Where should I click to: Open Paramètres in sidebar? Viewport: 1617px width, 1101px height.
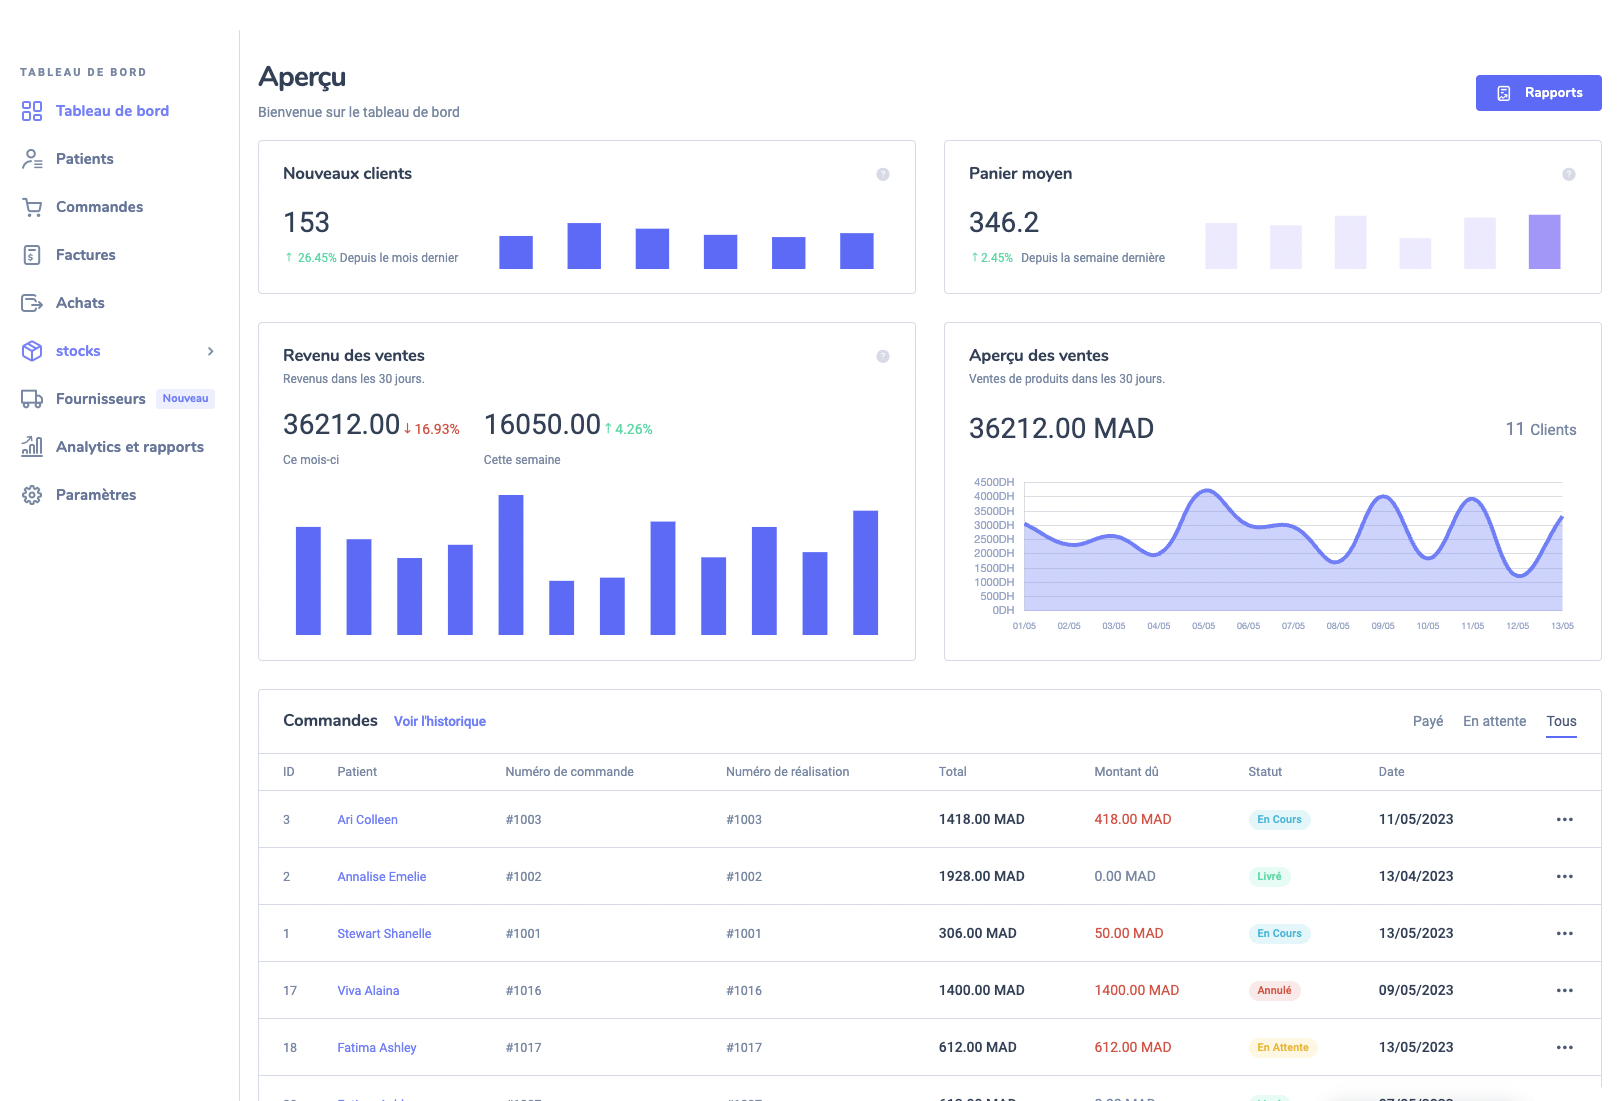coord(96,495)
